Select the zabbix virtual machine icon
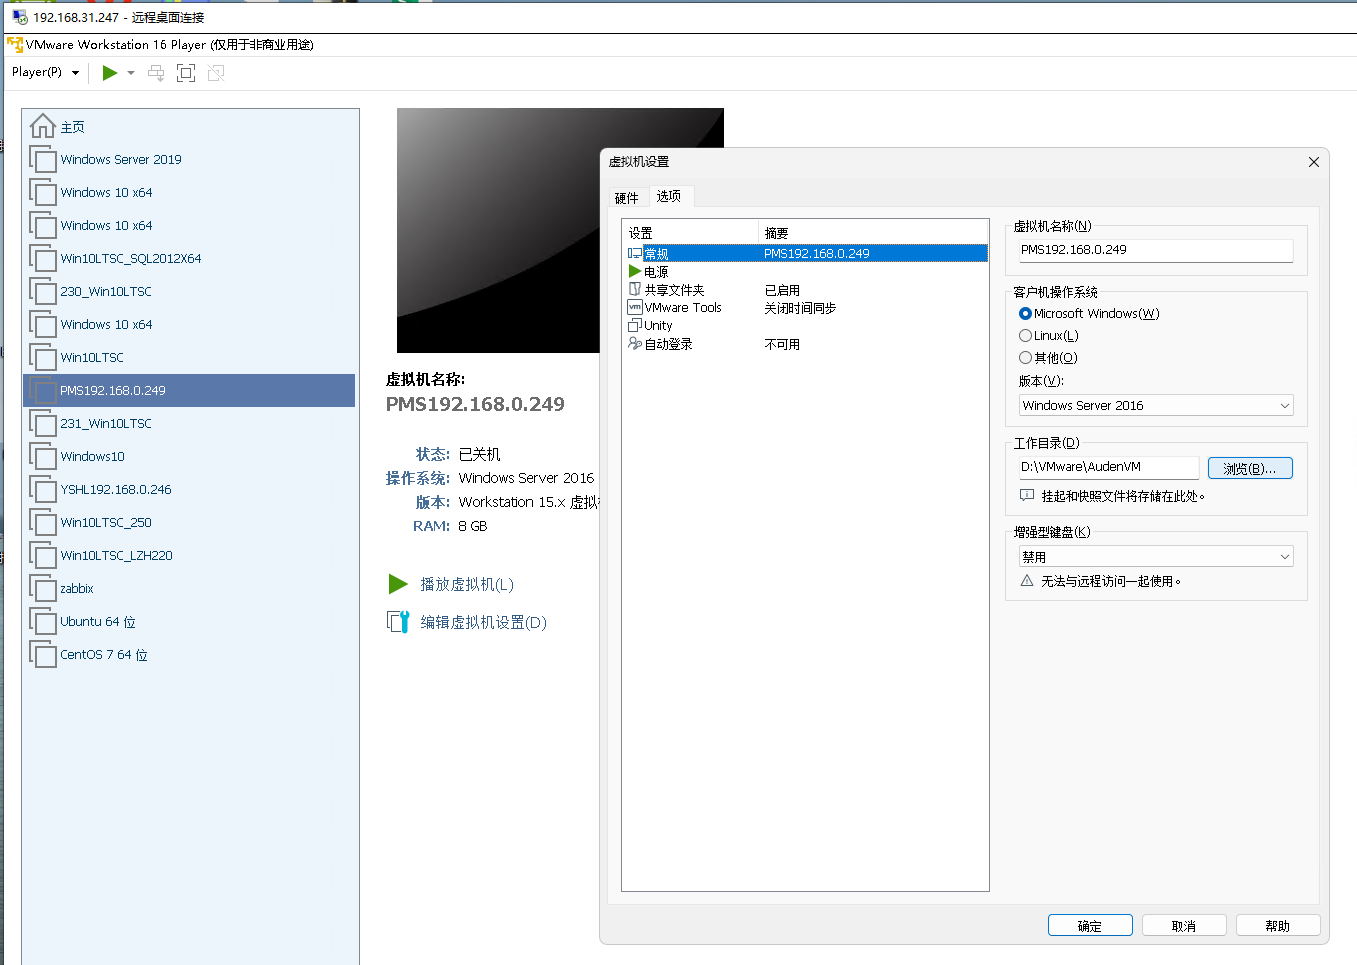Screen dimensions: 1357x965 pyautogui.click(x=43, y=589)
